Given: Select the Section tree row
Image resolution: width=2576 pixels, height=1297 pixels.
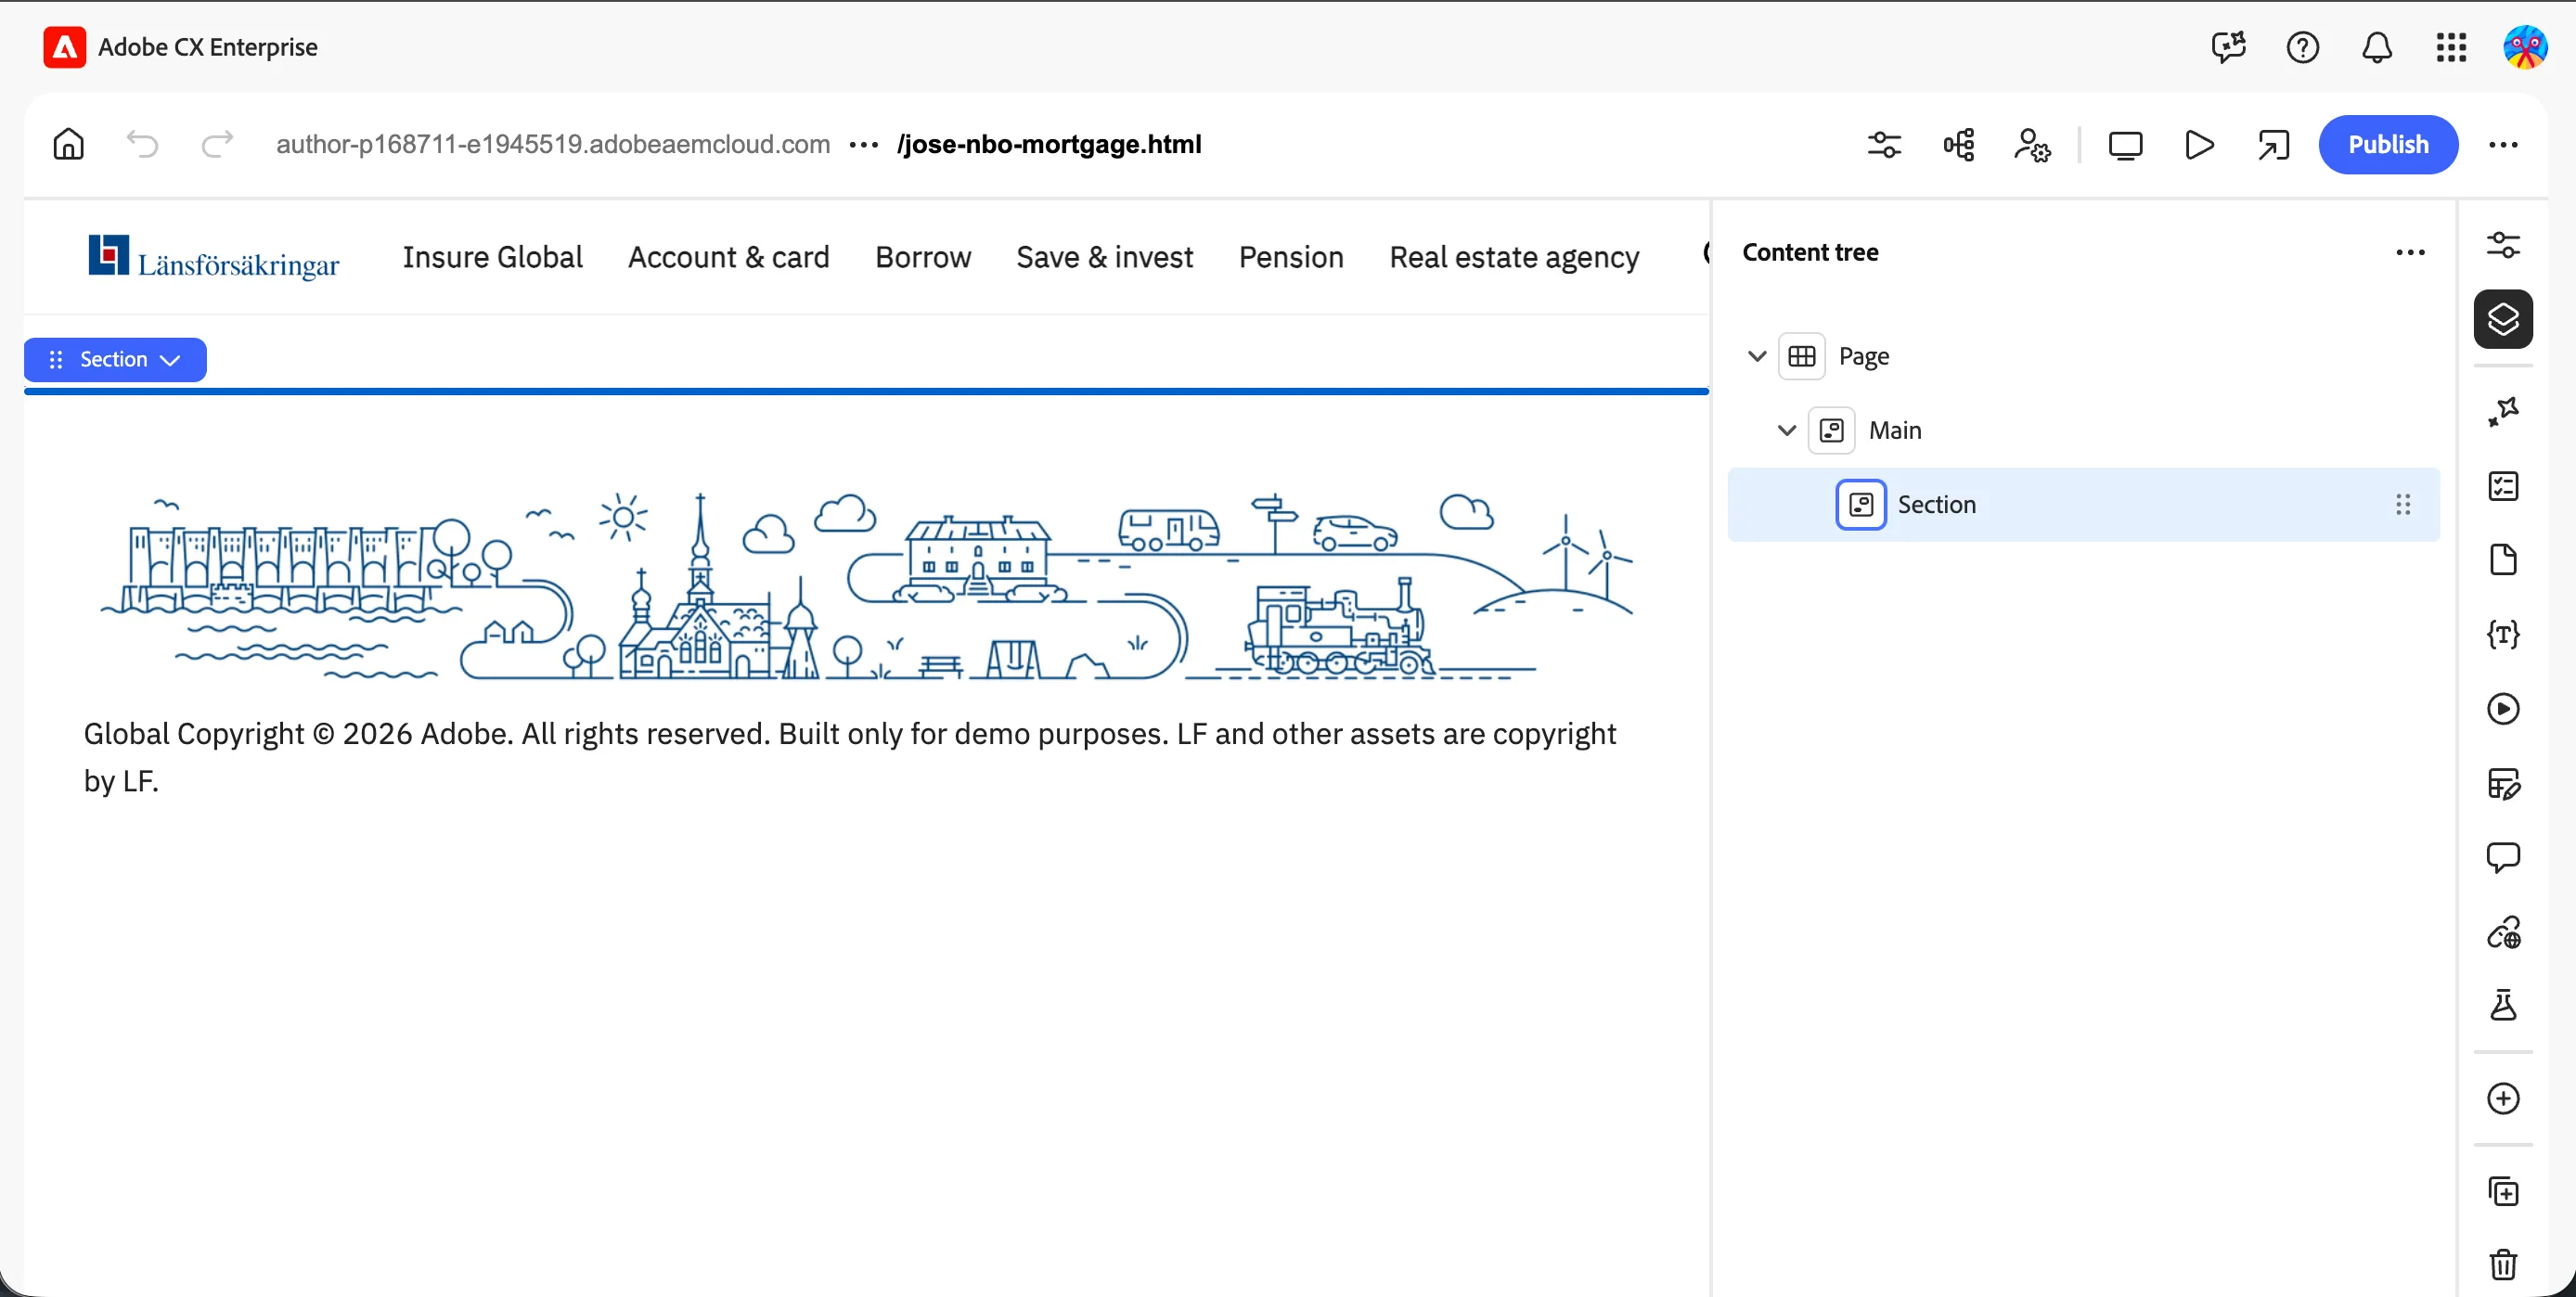Looking at the screenshot, I should tap(2084, 504).
